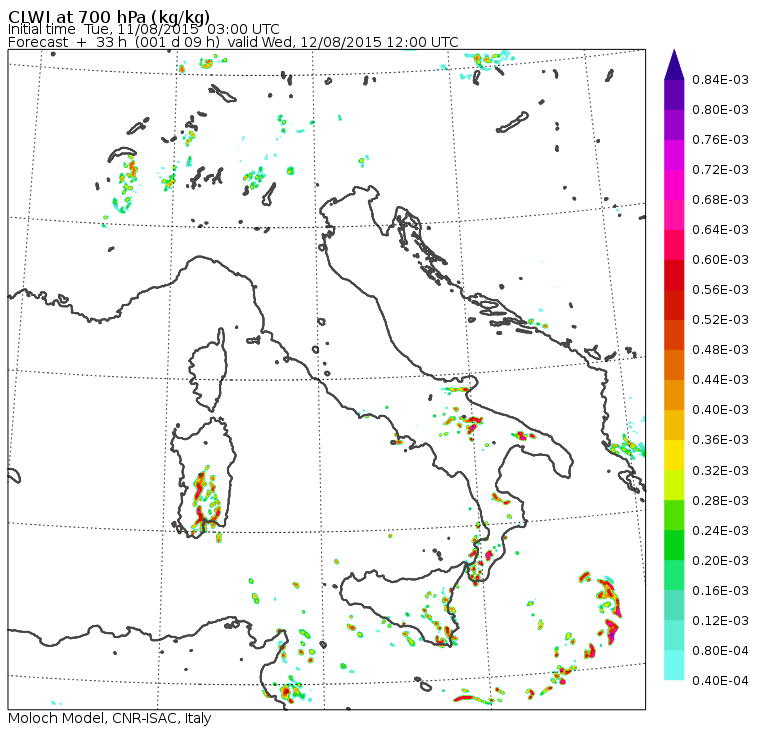Screen dimensions: 760x731
Task: Click the 0.60E-03 colorbar label
Action: click(720, 260)
